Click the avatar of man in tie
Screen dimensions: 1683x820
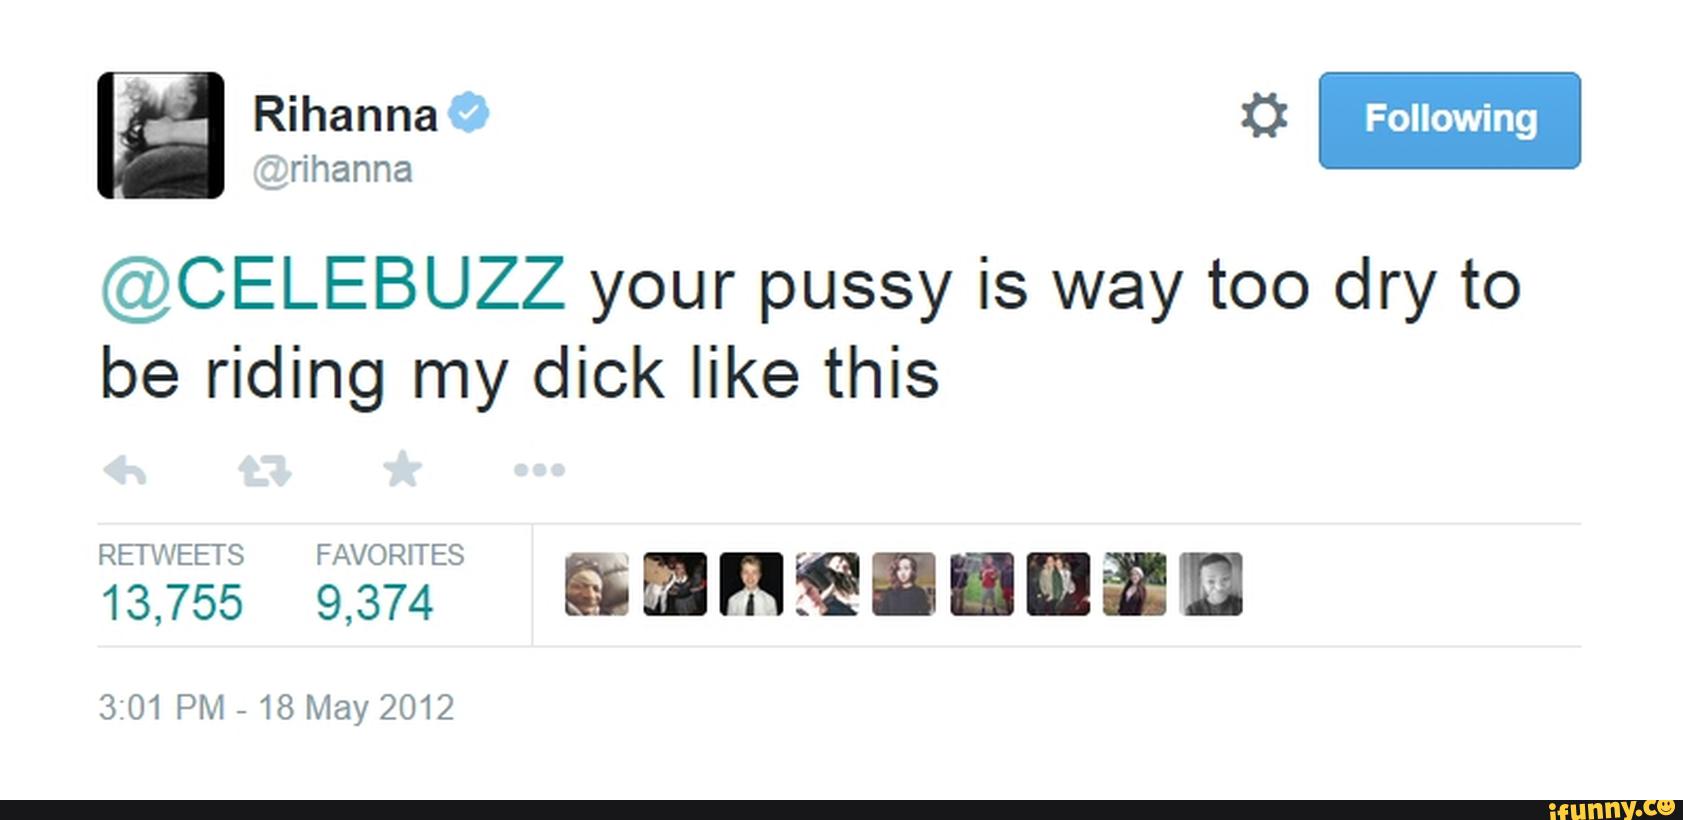tap(751, 584)
